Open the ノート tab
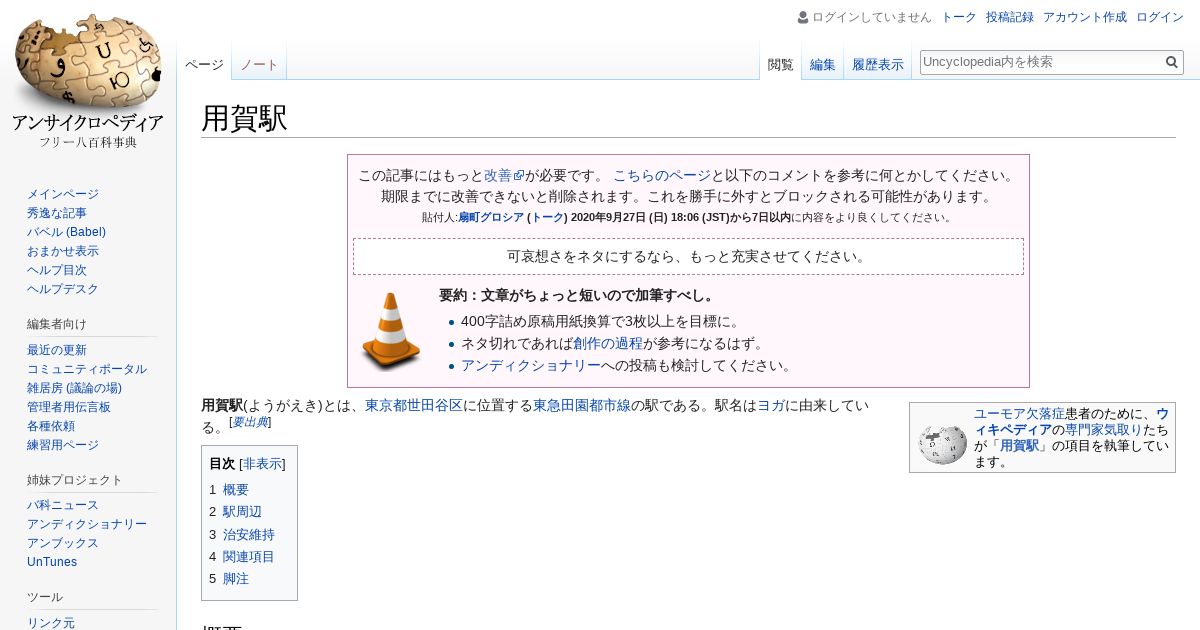Viewport: 1200px width, 630px height. tap(259, 64)
